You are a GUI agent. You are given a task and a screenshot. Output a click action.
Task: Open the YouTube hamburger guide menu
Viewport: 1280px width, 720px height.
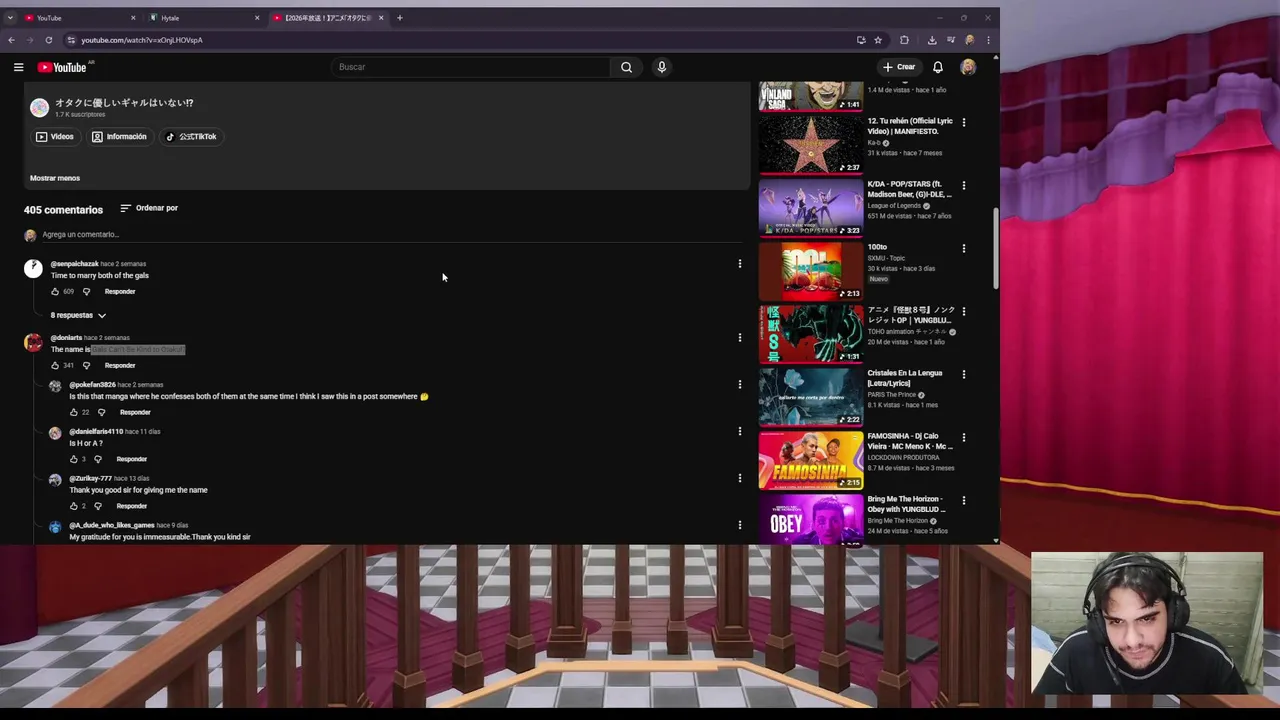[x=18, y=67]
